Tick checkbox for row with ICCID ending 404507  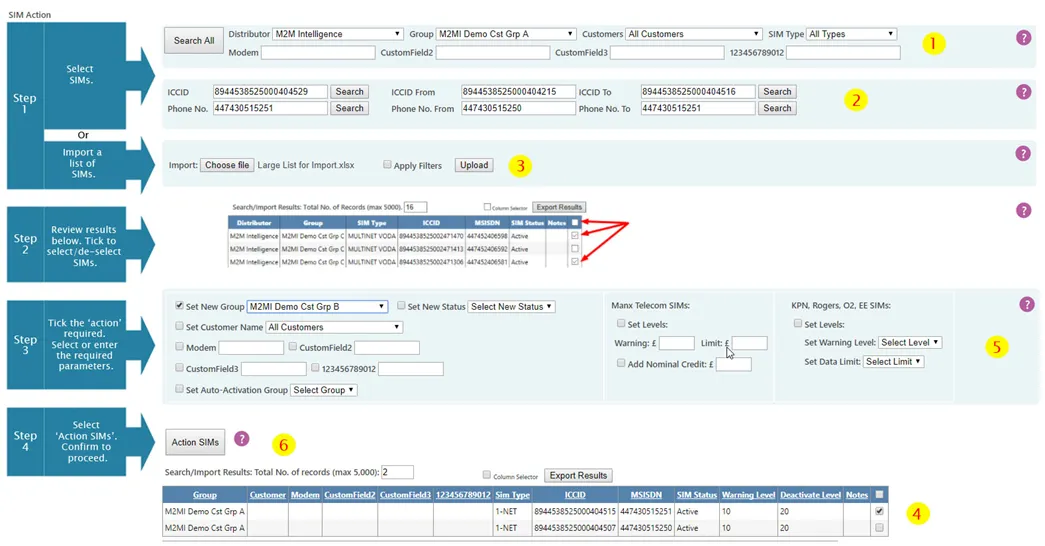(879, 527)
